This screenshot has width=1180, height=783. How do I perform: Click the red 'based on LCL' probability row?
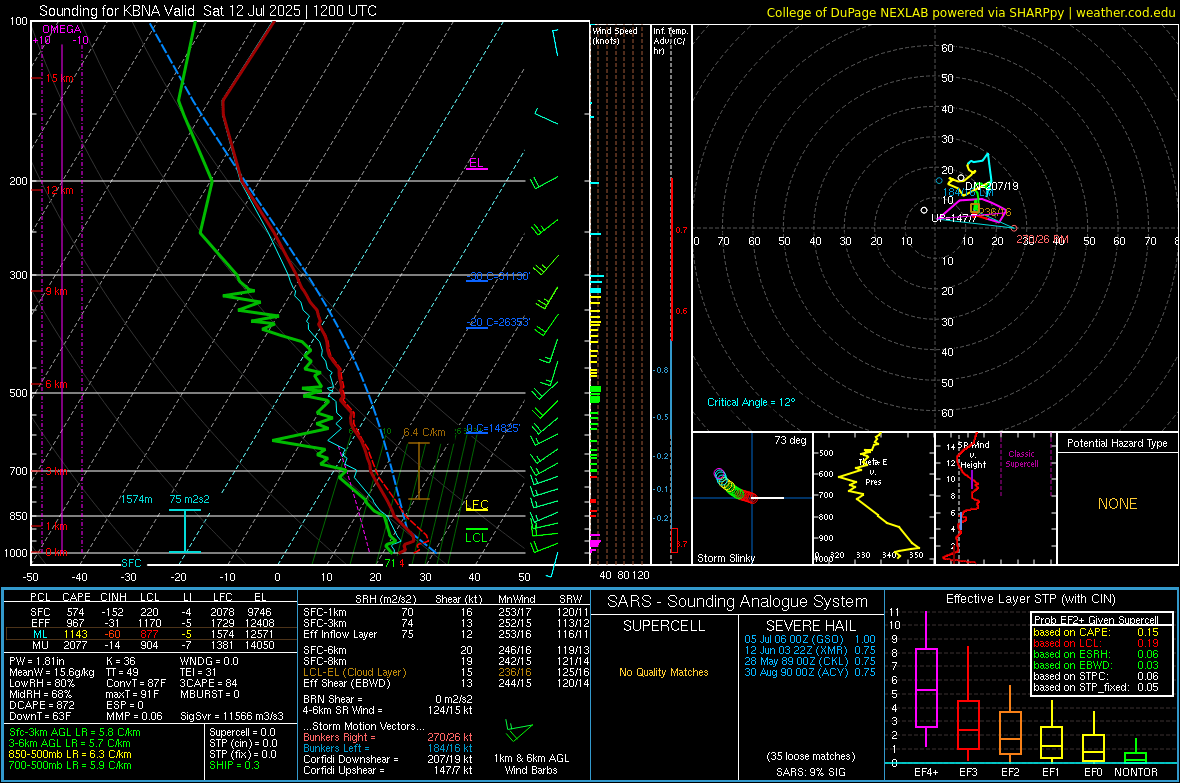click(x=1096, y=643)
